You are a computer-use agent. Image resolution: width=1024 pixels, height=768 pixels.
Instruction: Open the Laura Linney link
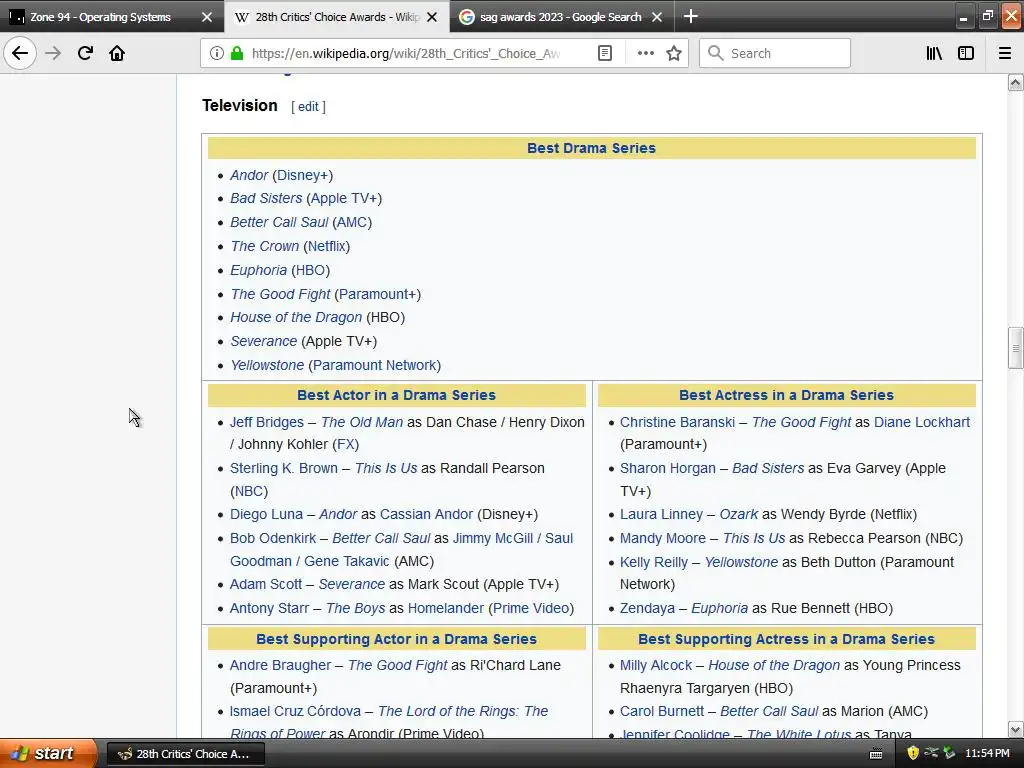[661, 514]
